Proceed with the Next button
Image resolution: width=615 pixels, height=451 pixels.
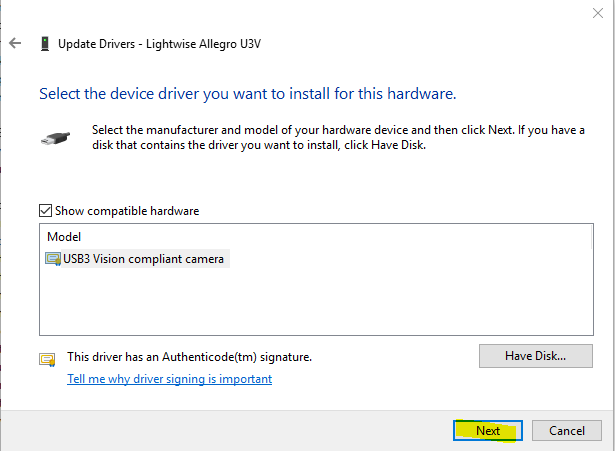pyautogui.click(x=488, y=431)
